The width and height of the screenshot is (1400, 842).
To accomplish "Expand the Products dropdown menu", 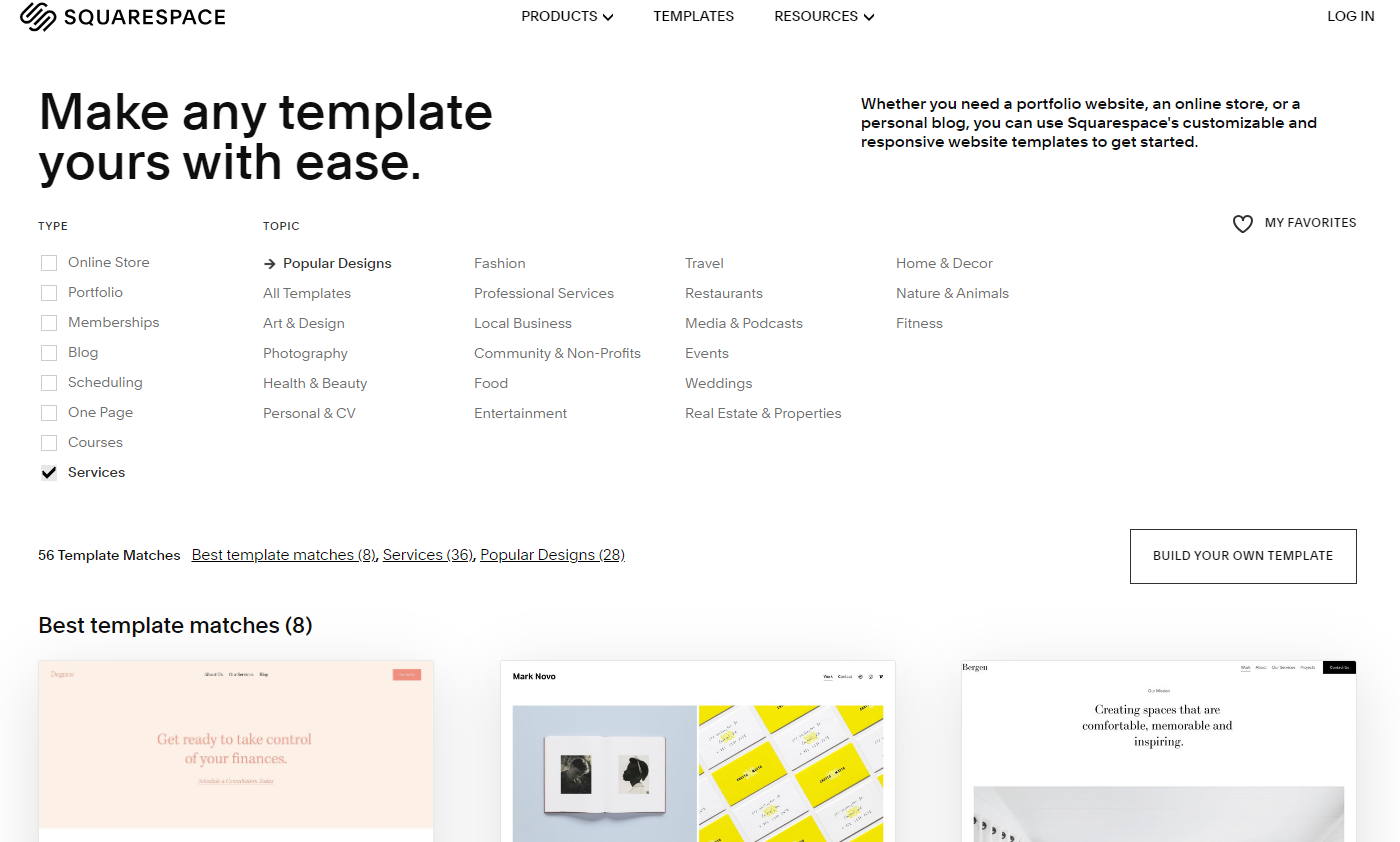I will tap(567, 16).
